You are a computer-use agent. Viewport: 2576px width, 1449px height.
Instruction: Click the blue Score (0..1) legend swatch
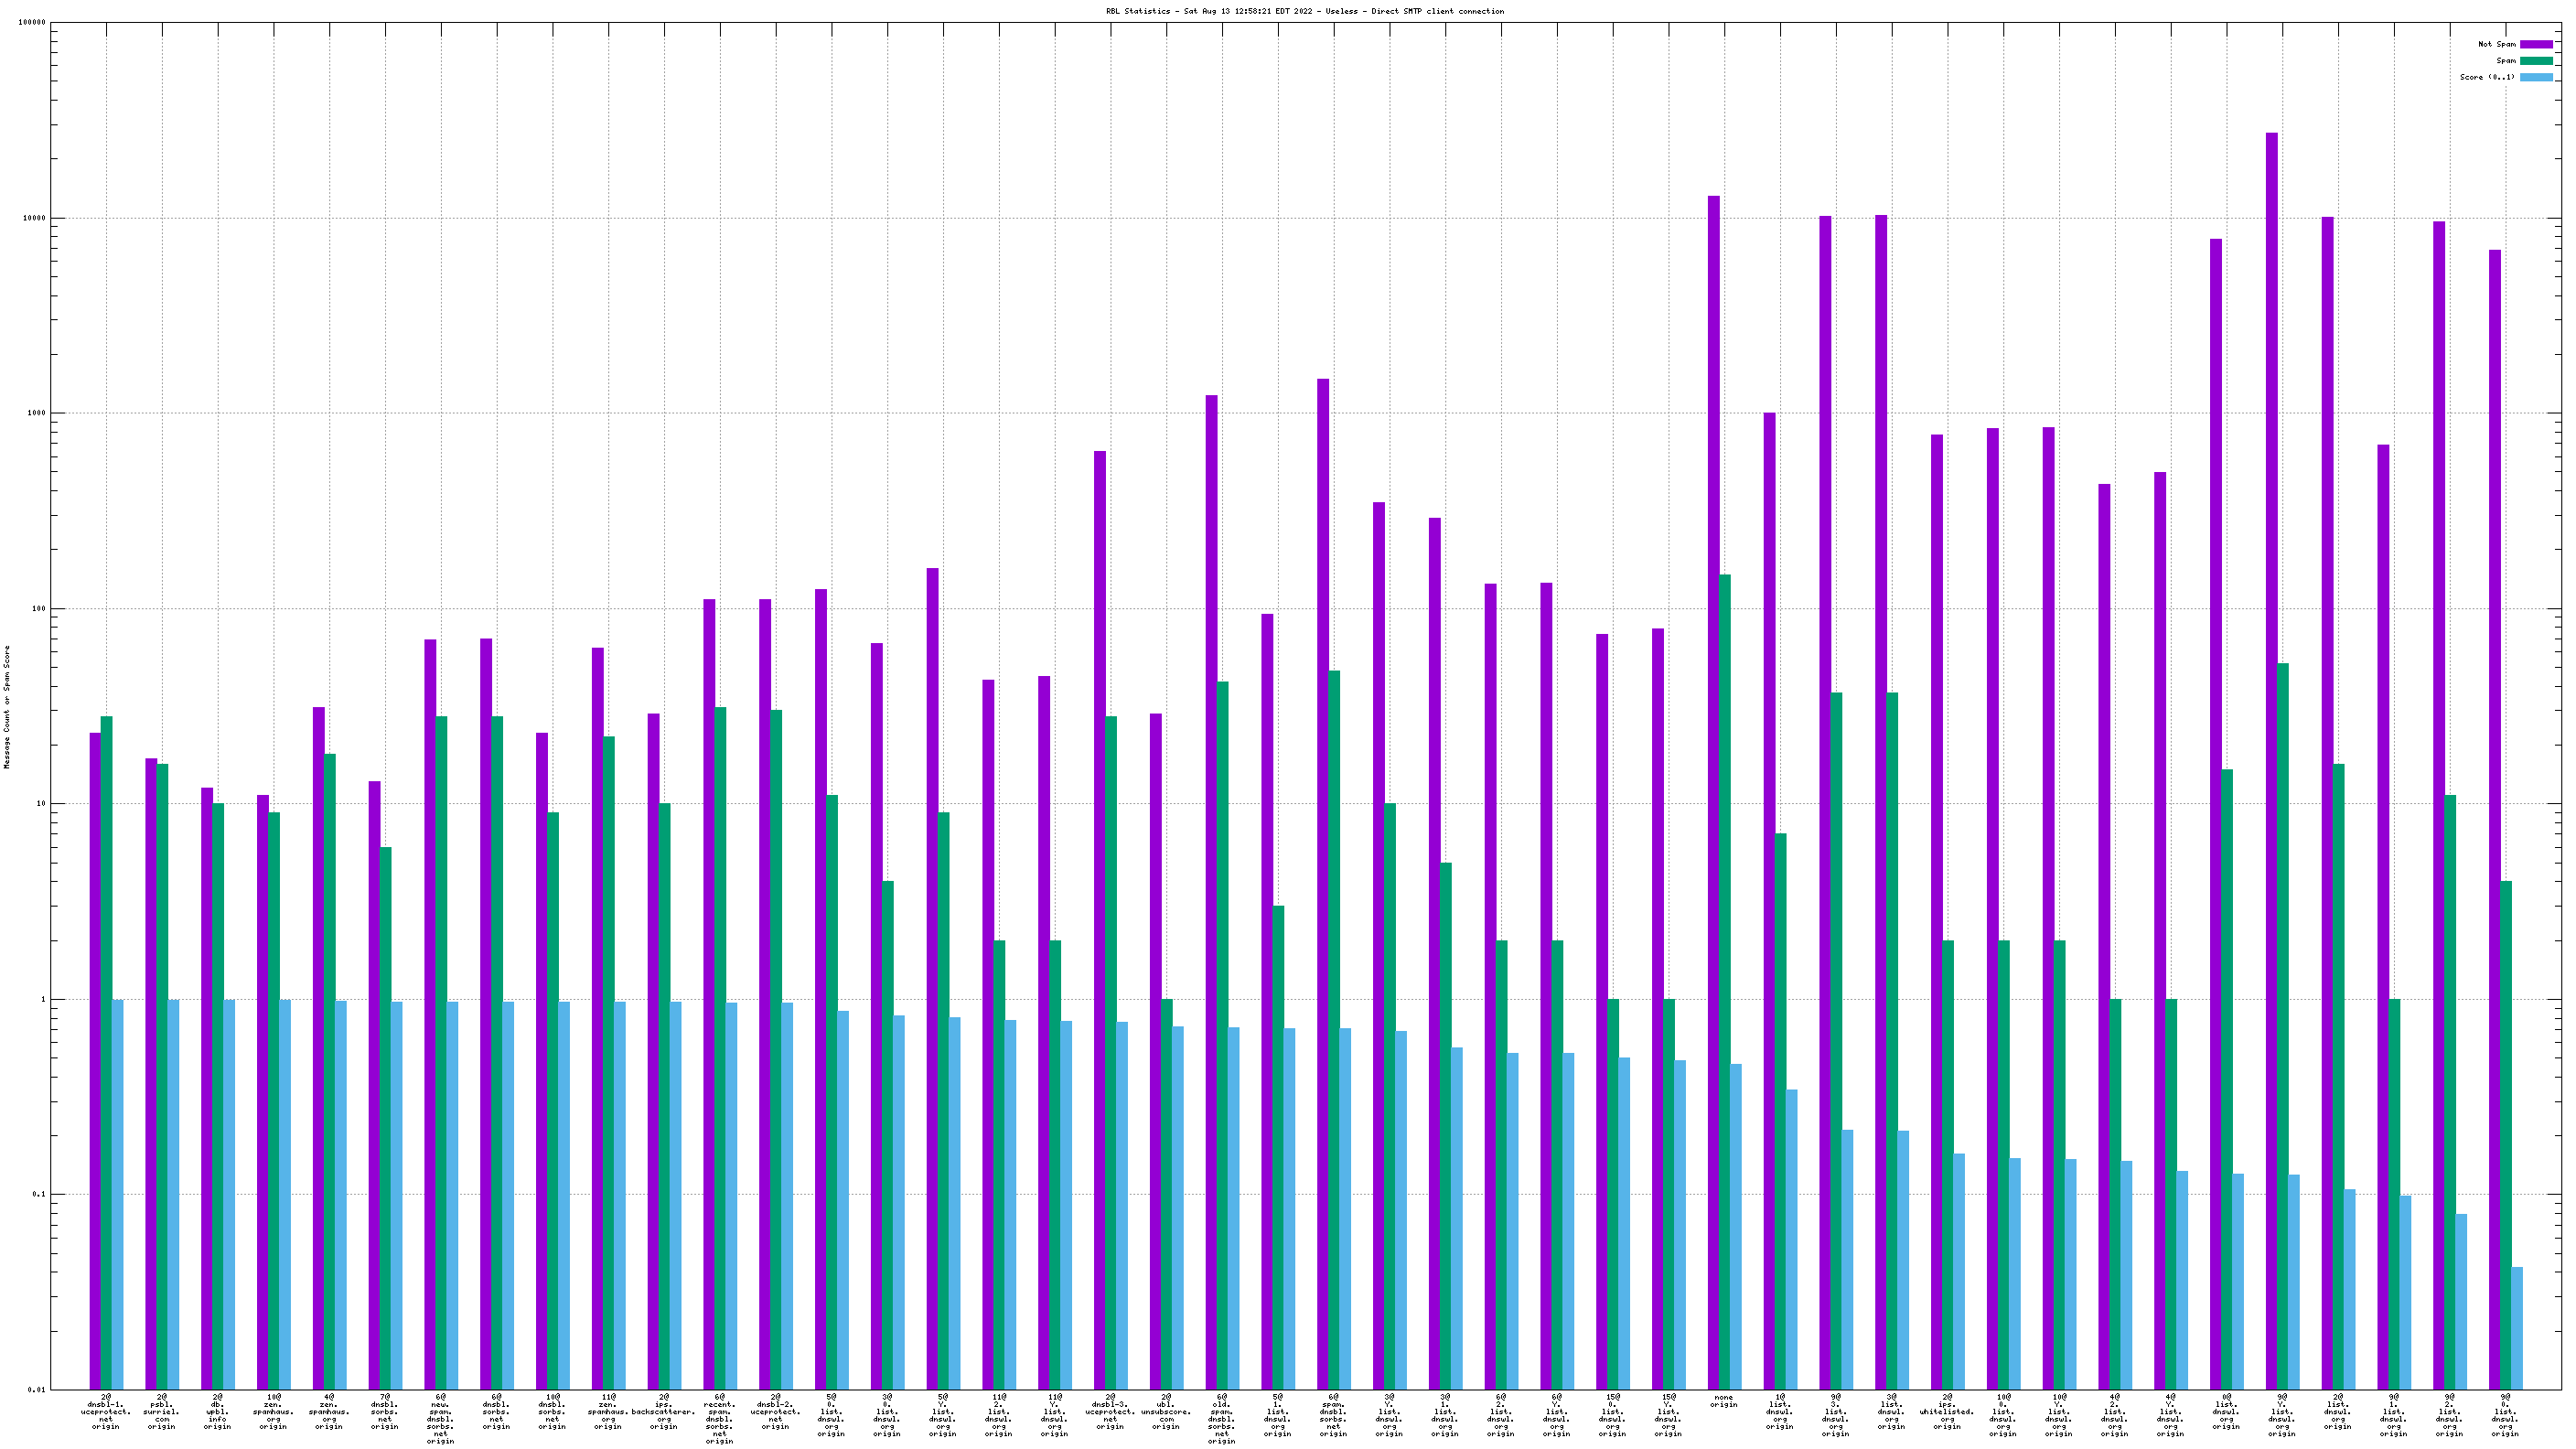coord(2535,77)
